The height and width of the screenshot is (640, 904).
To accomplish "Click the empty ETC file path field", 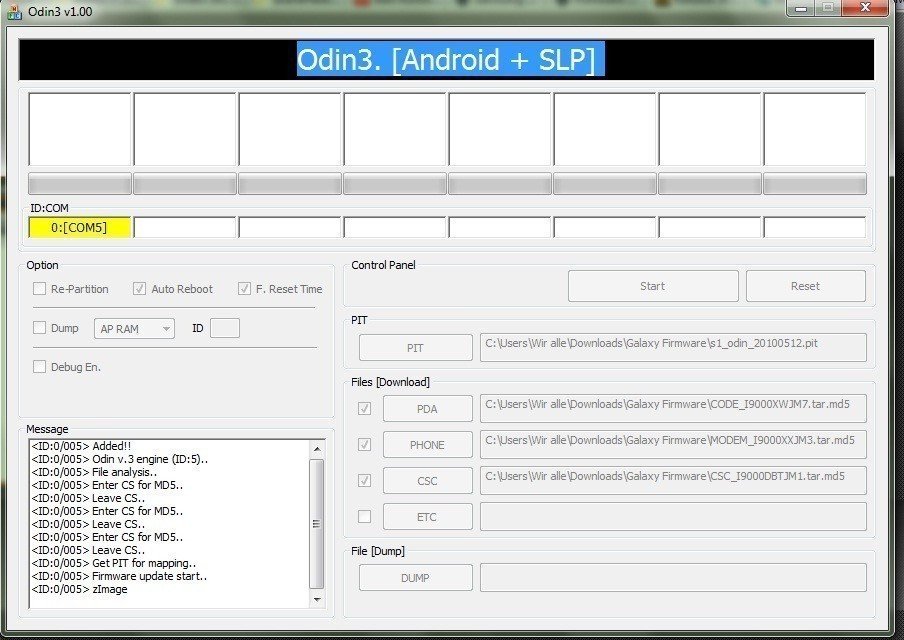I will (x=673, y=517).
